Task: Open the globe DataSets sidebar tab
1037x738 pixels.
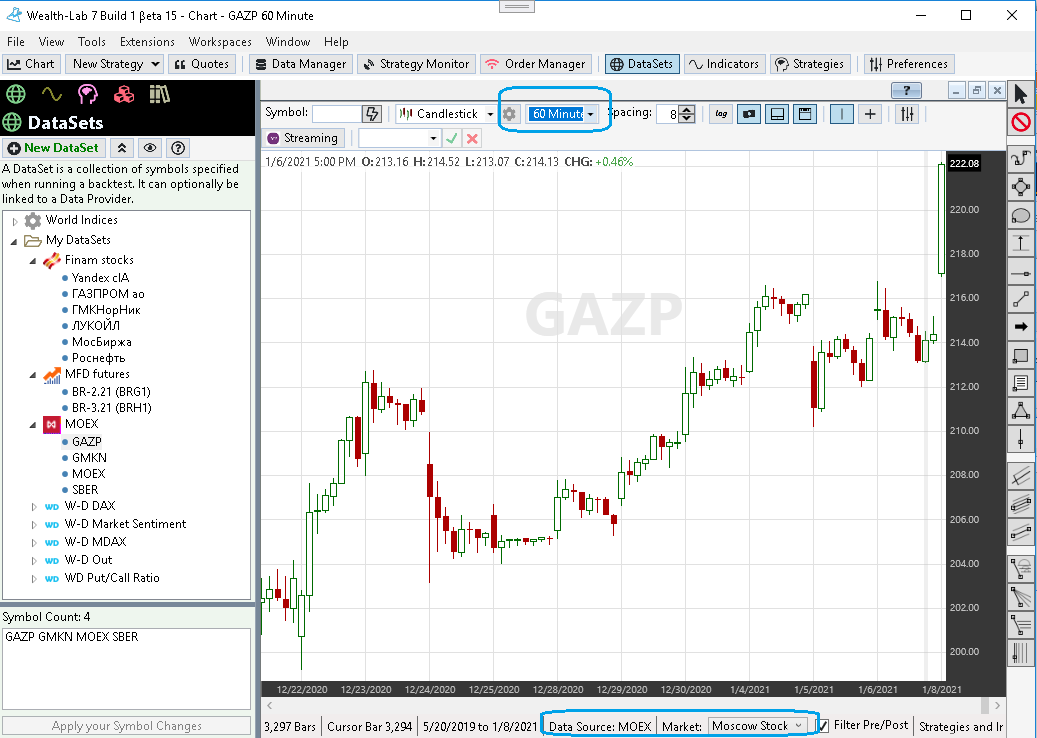Action: (x=15, y=94)
